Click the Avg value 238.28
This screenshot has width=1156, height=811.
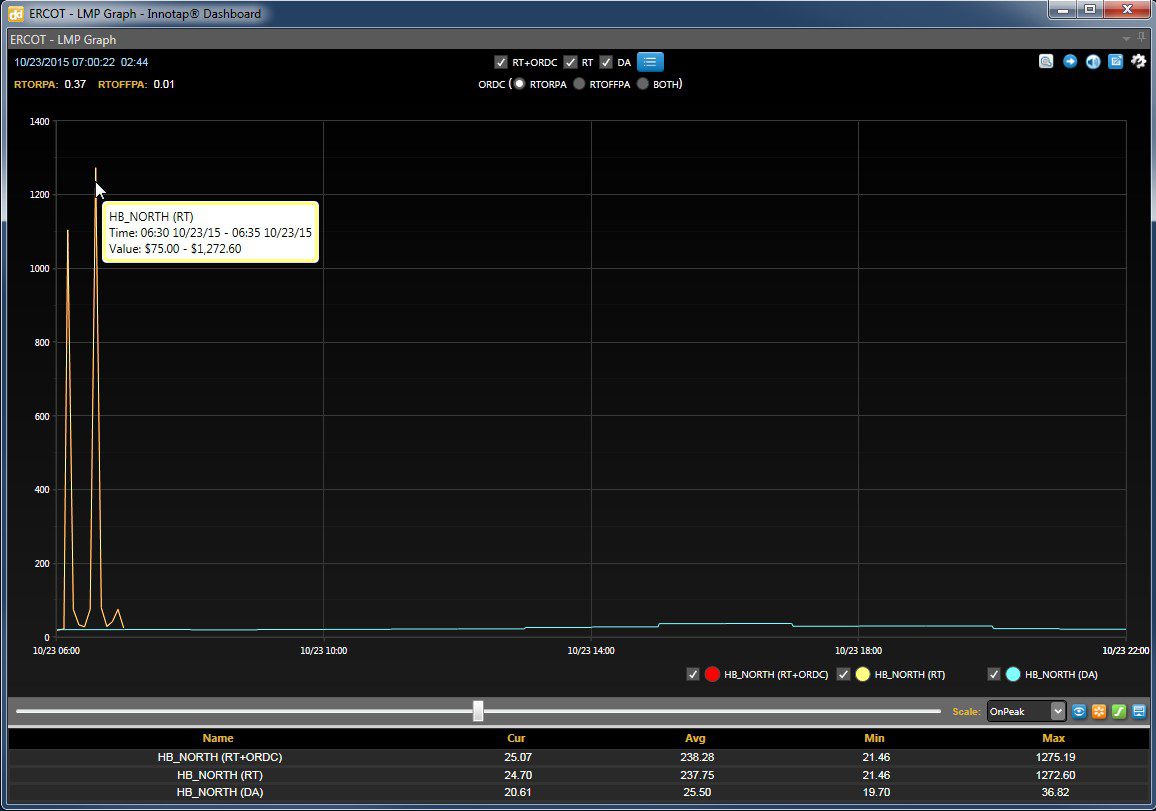[x=697, y=757]
